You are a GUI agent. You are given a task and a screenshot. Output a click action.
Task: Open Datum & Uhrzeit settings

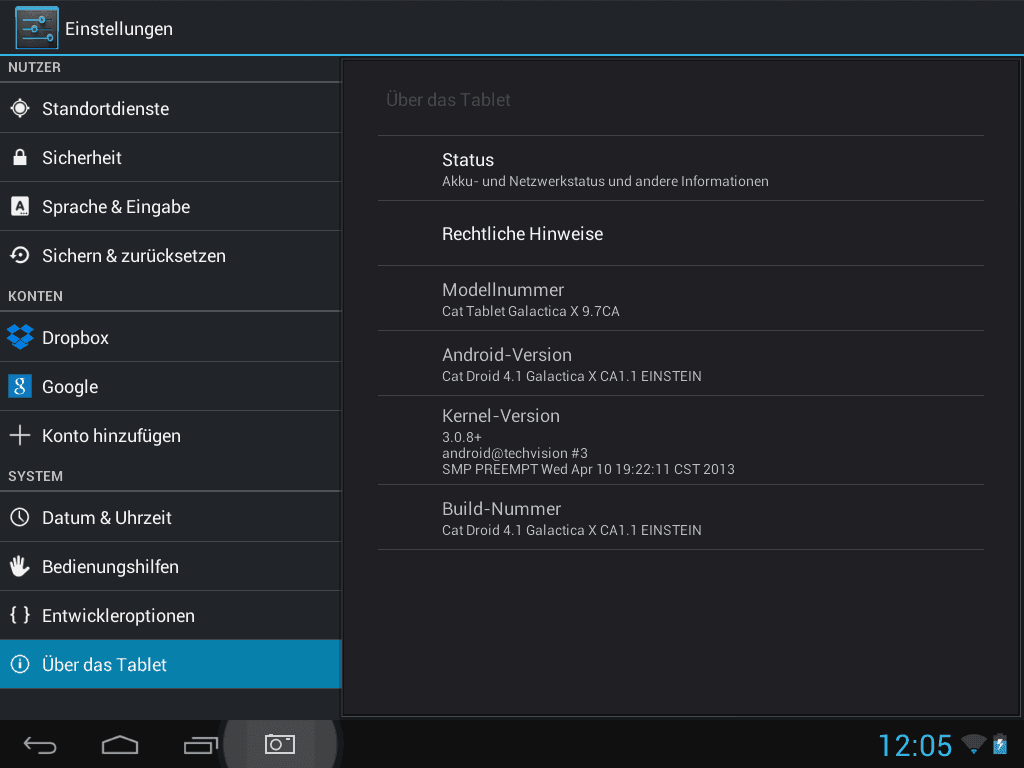point(170,517)
